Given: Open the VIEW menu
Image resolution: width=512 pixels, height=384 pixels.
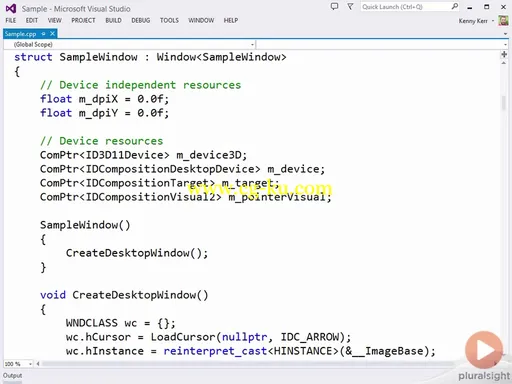Looking at the screenshot, I should click(55, 21).
